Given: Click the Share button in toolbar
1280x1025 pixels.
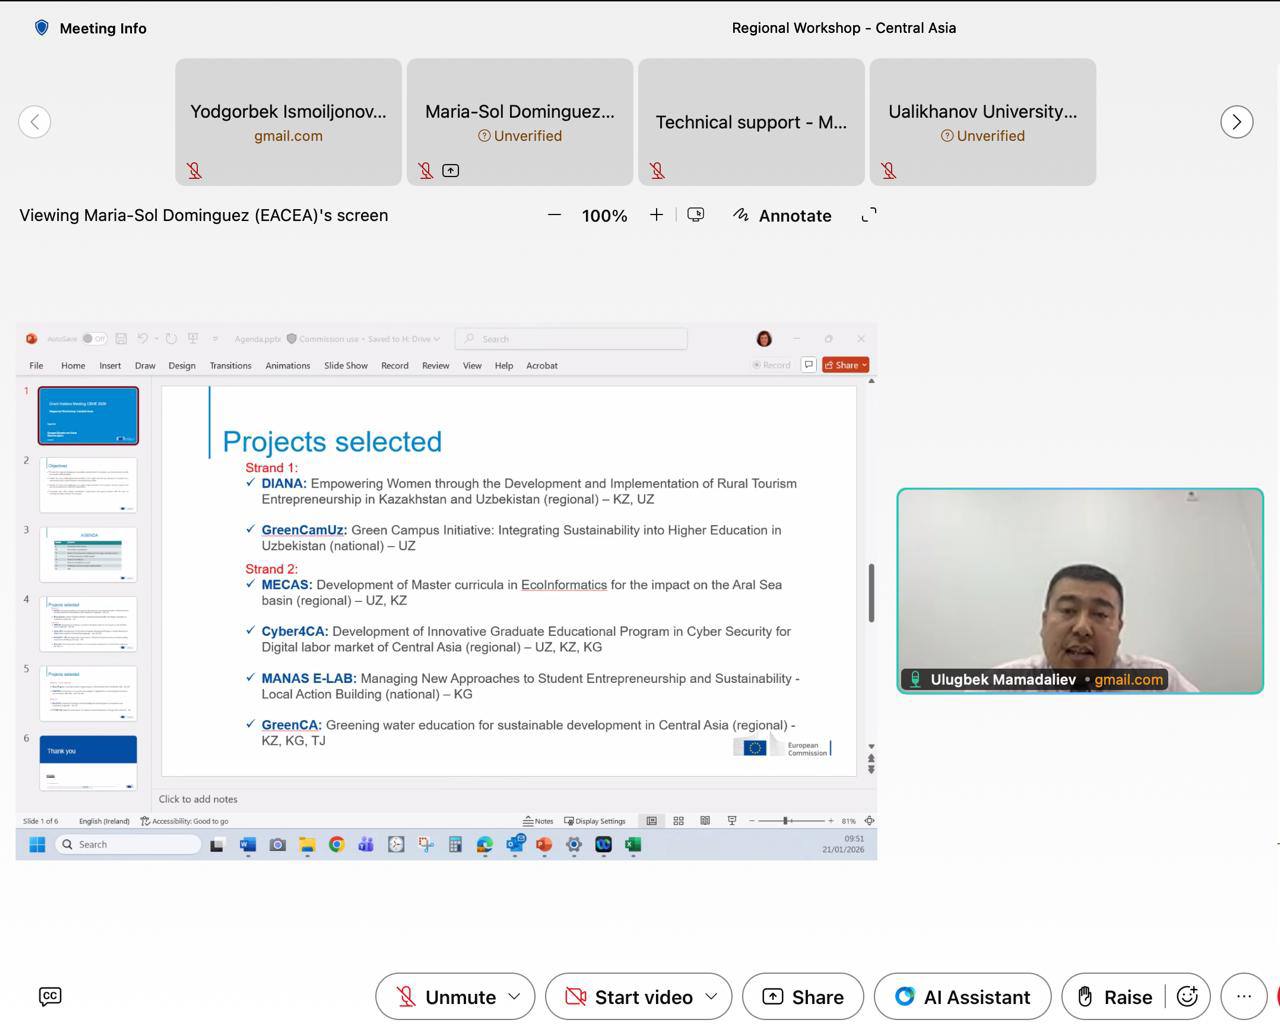Looking at the screenshot, I should [x=802, y=996].
